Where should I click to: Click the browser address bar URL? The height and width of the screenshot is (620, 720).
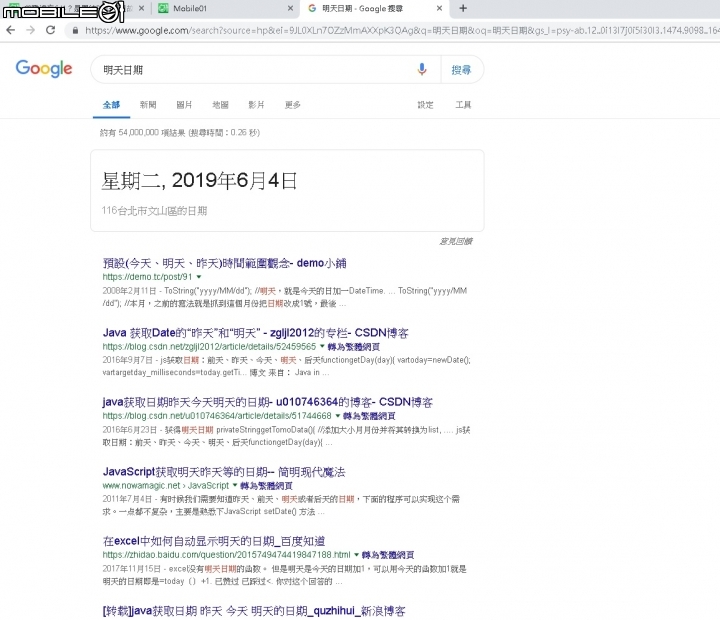click(402, 31)
